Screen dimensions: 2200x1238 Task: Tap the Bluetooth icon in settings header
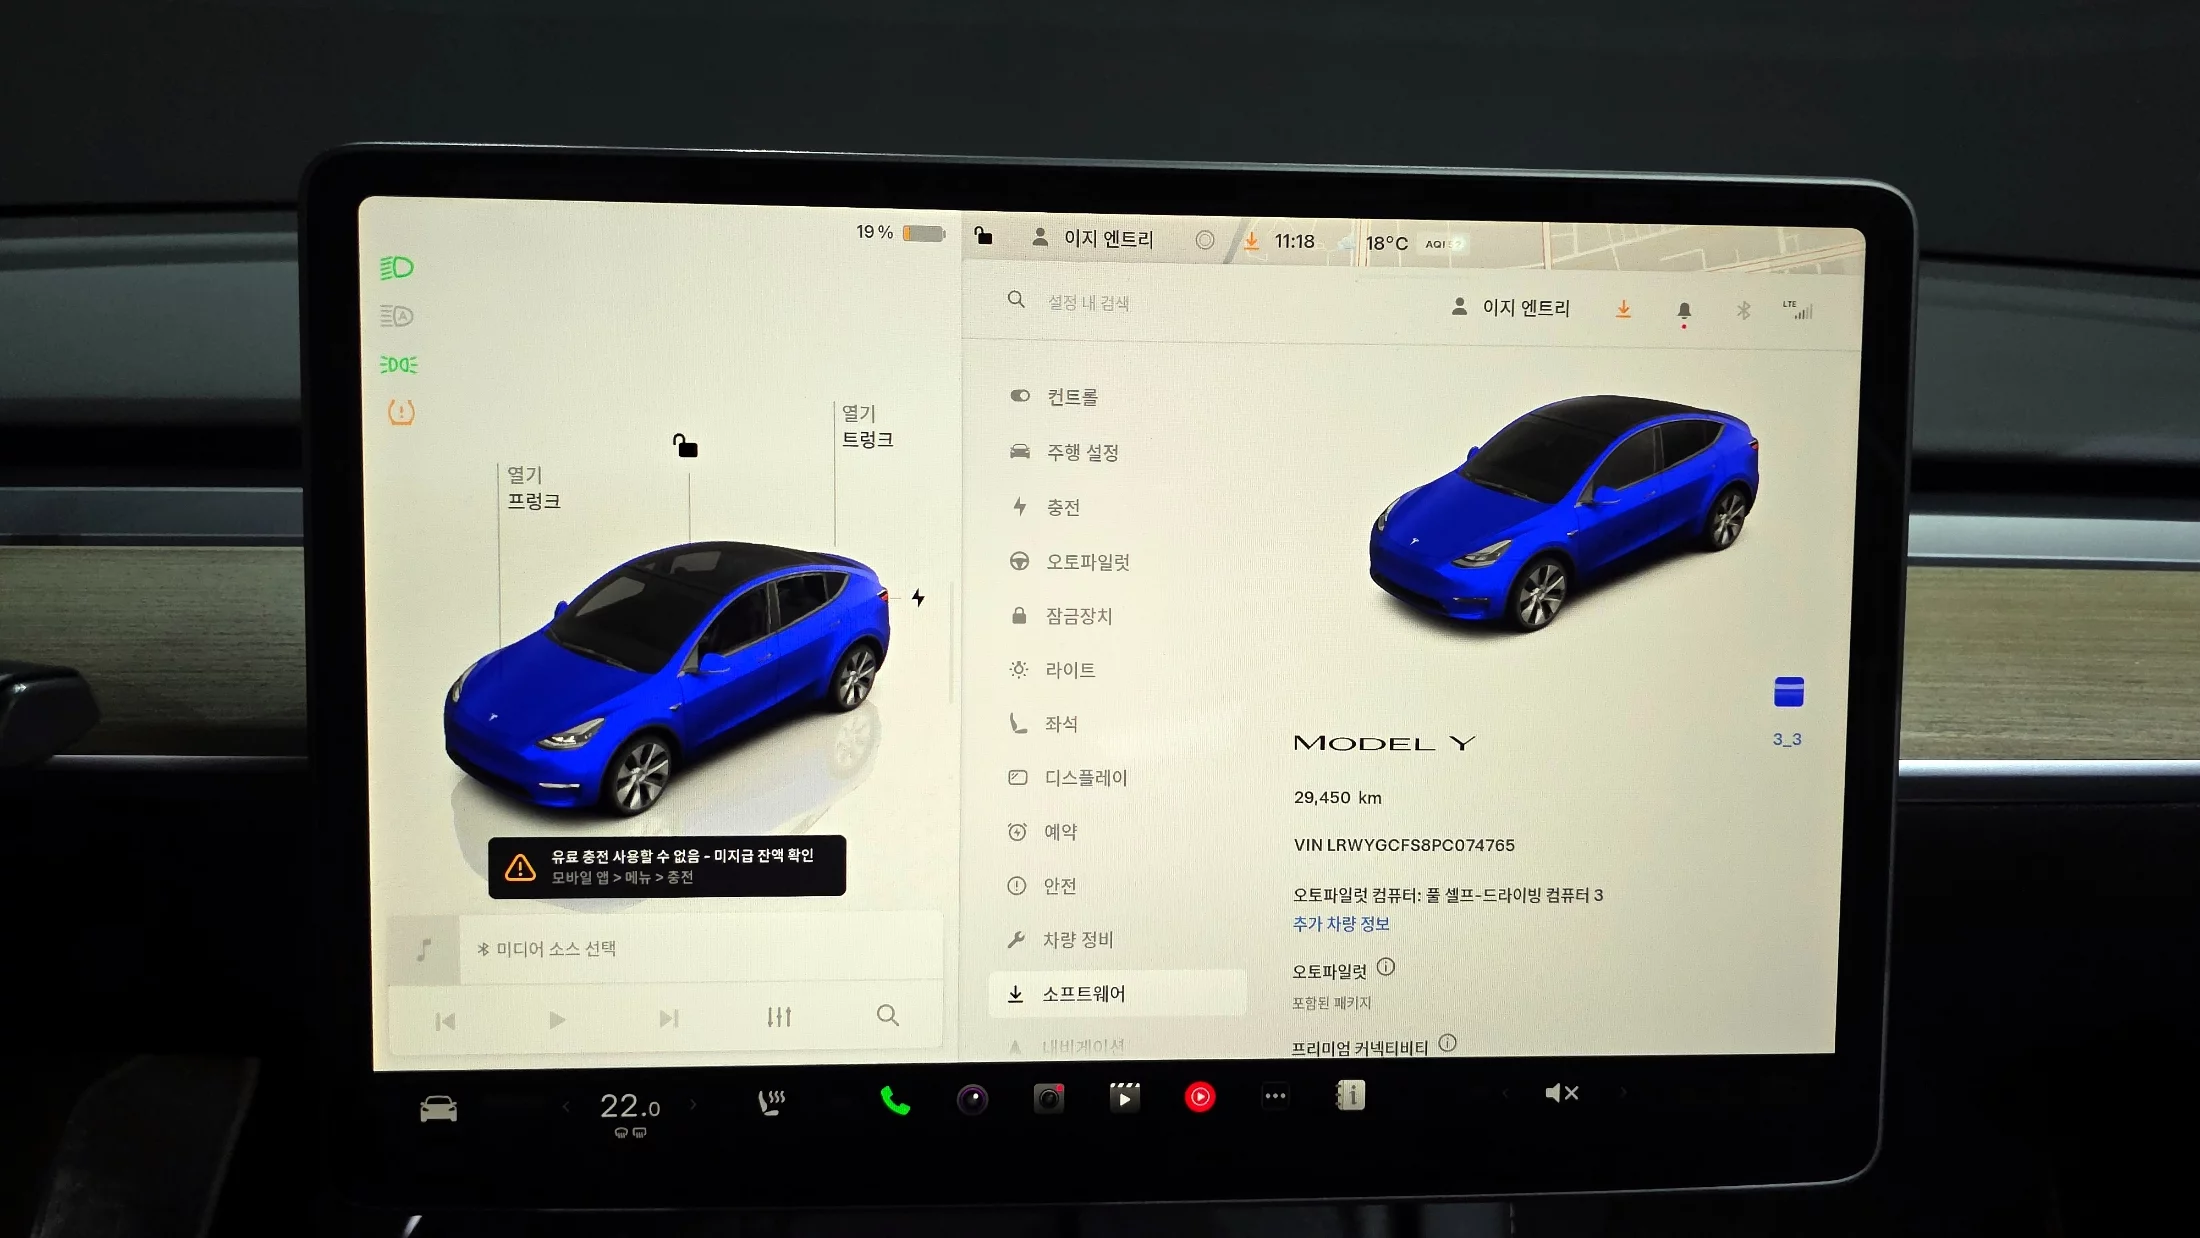coord(1743,311)
